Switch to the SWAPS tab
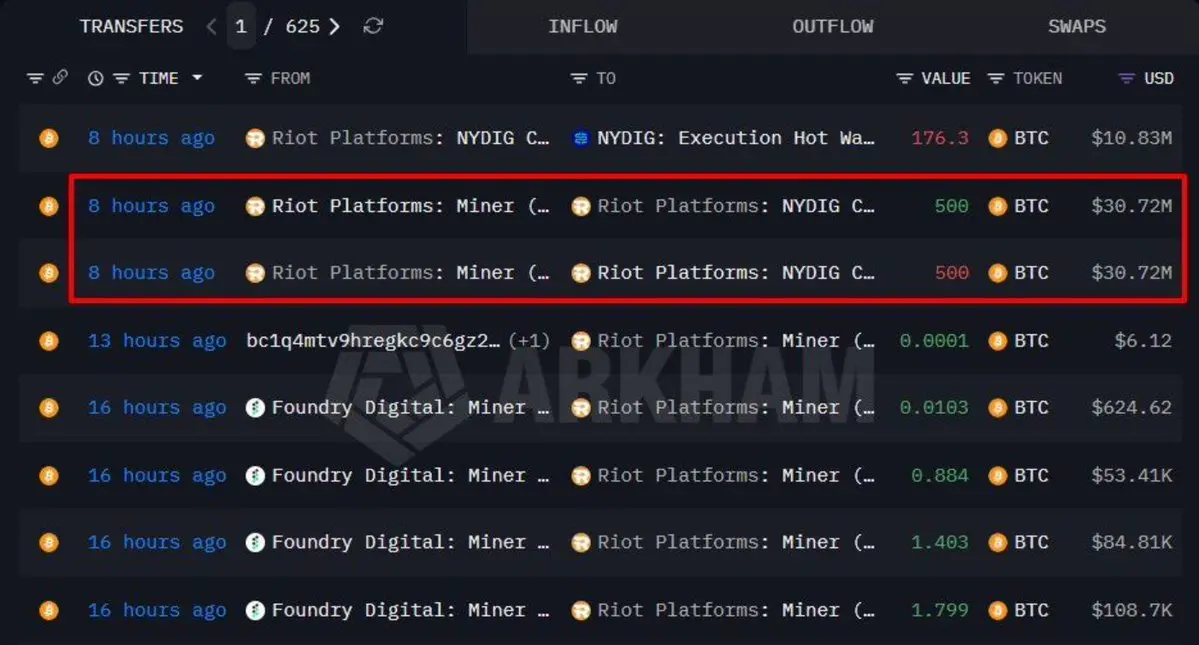The width and height of the screenshot is (1199, 645). pos(1077,27)
